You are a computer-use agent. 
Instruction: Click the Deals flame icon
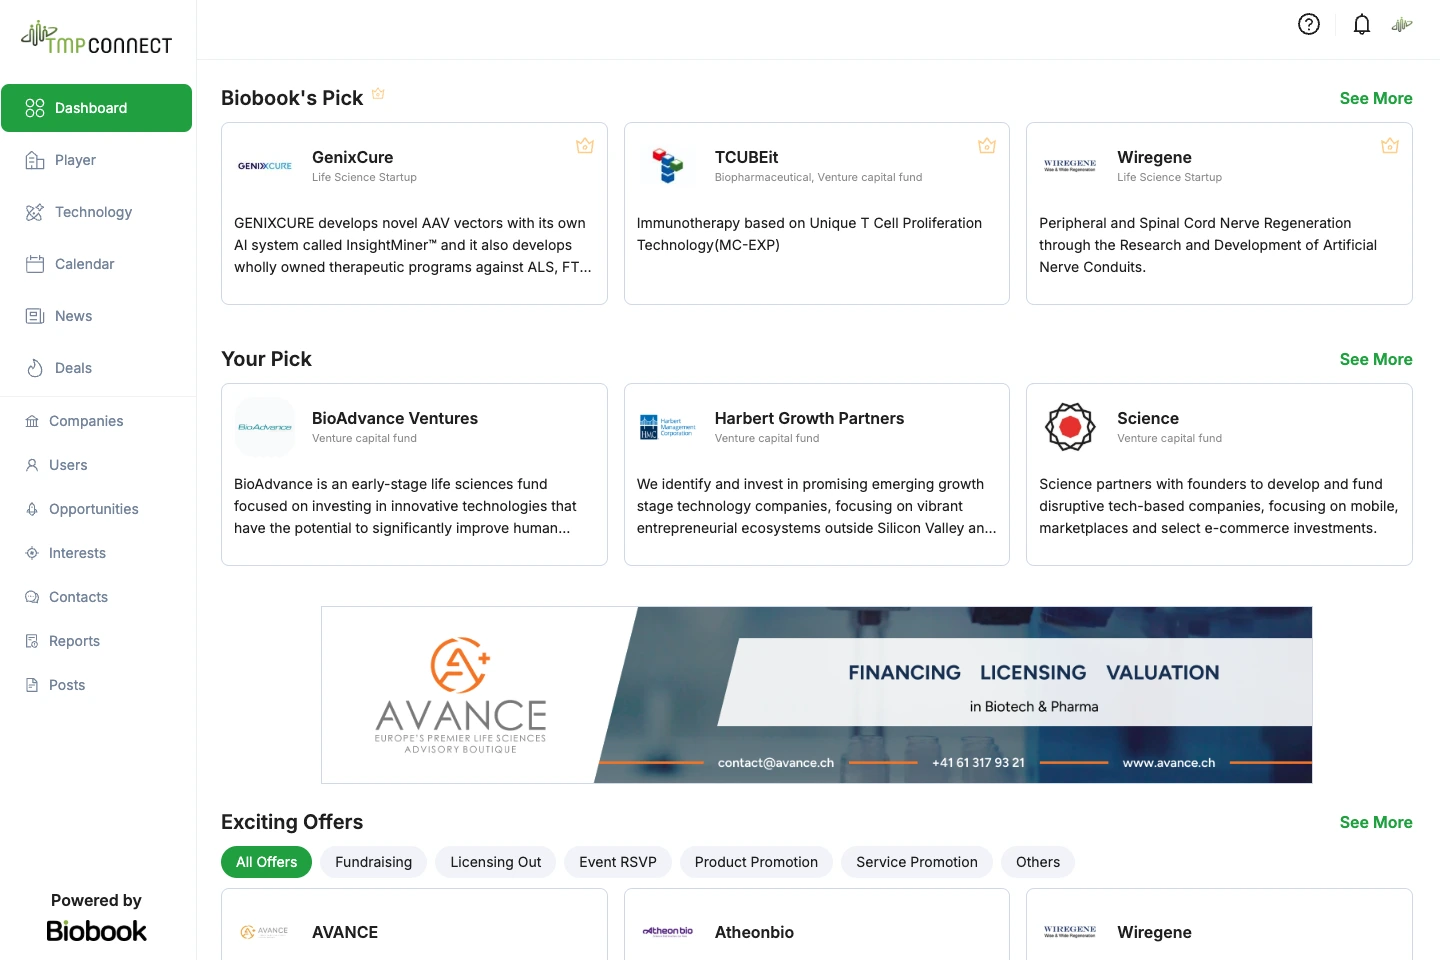35,368
